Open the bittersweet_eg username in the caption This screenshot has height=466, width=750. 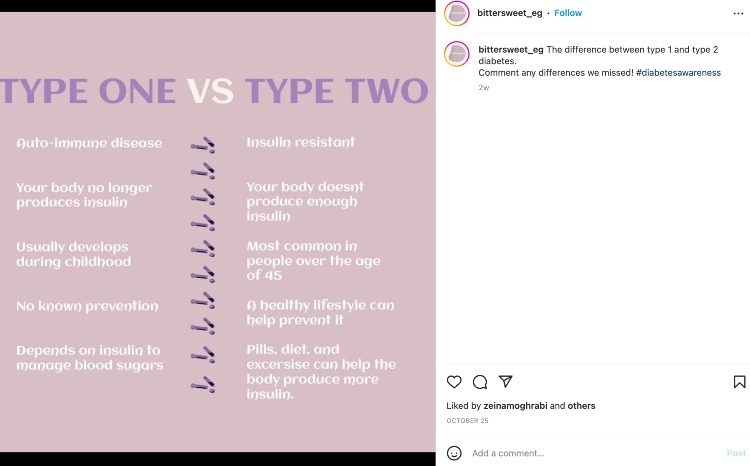click(x=511, y=48)
